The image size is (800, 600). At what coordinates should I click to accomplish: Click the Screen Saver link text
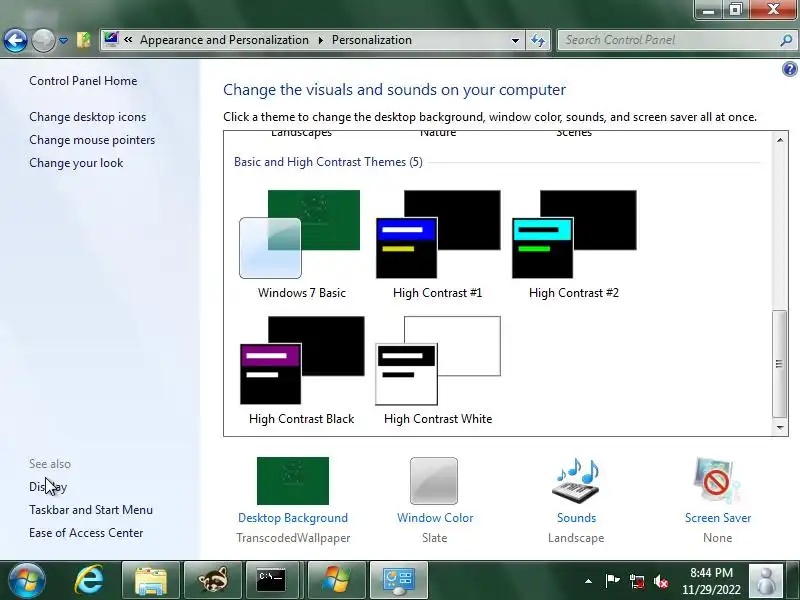pyautogui.click(x=718, y=518)
